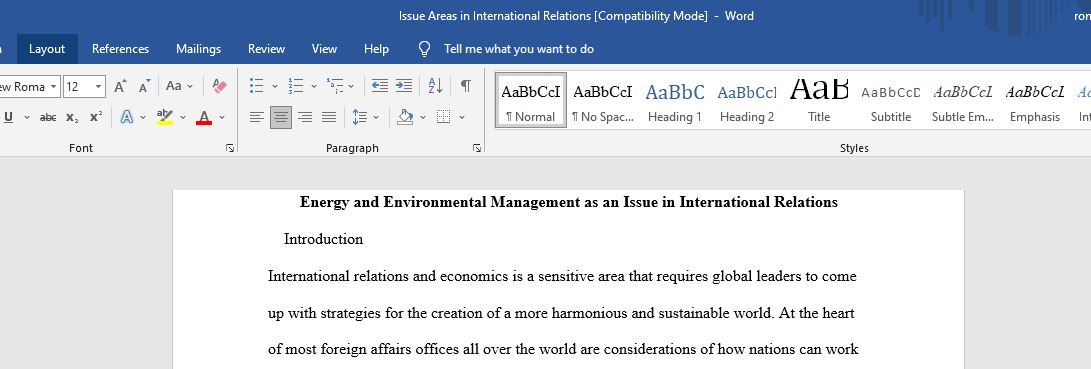Switch to the Layout tab
Image resolution: width=1091 pixels, height=369 pixels.
pyautogui.click(x=47, y=49)
